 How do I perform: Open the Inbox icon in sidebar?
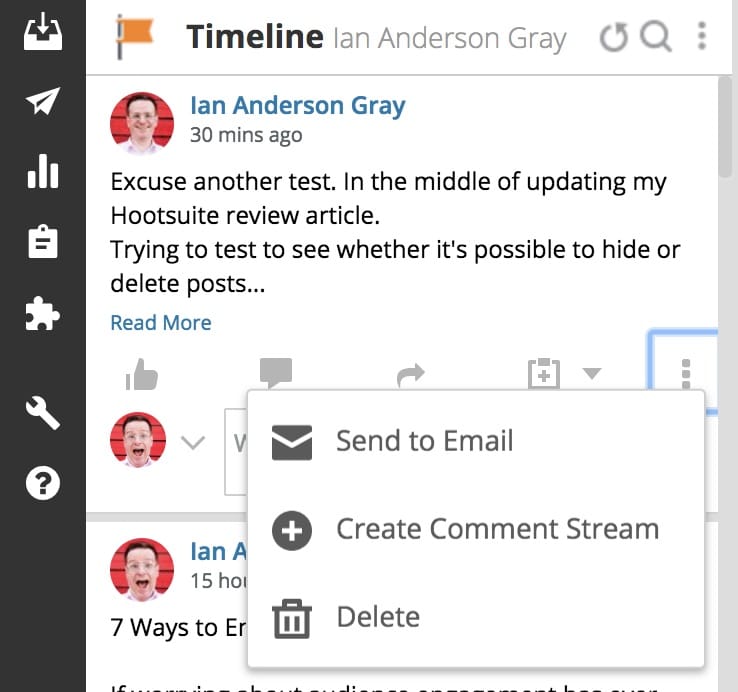click(43, 31)
